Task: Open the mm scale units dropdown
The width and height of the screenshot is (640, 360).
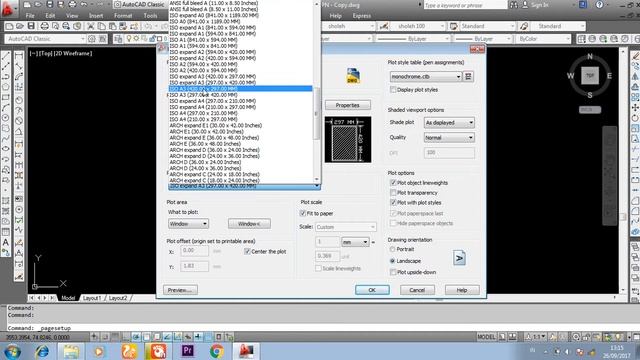Action: click(355, 242)
